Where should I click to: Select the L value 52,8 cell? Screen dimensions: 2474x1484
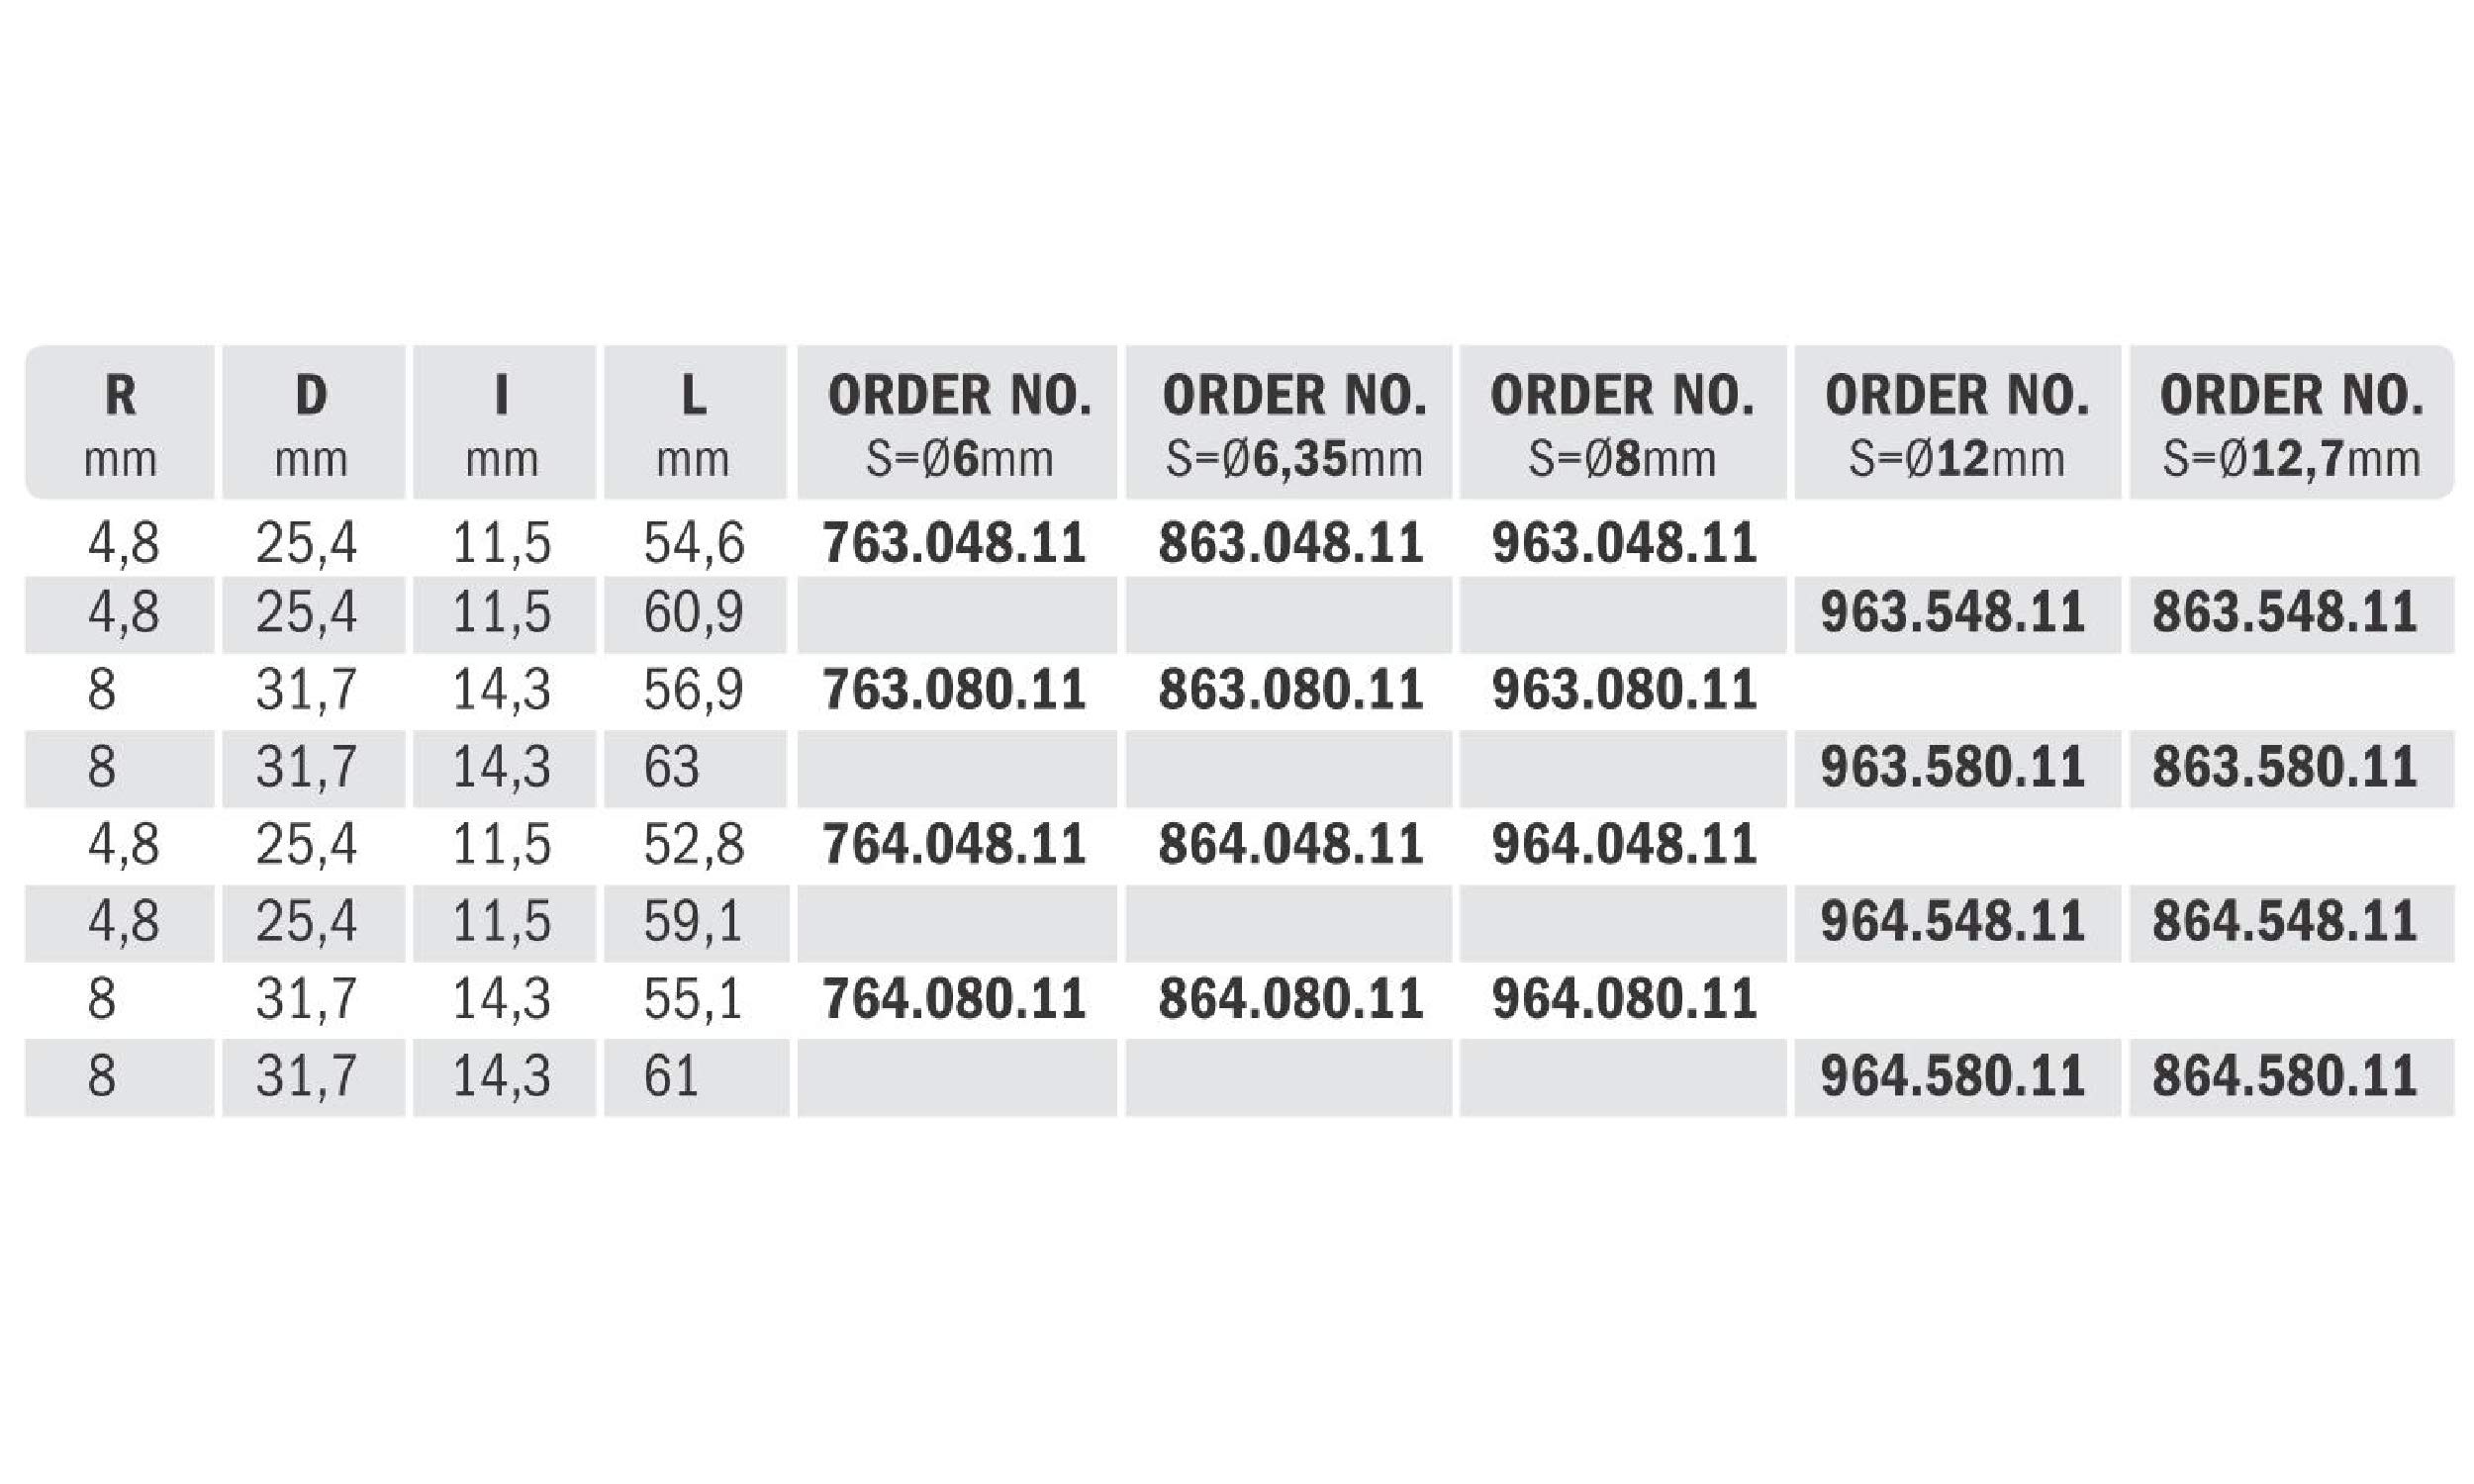694,845
